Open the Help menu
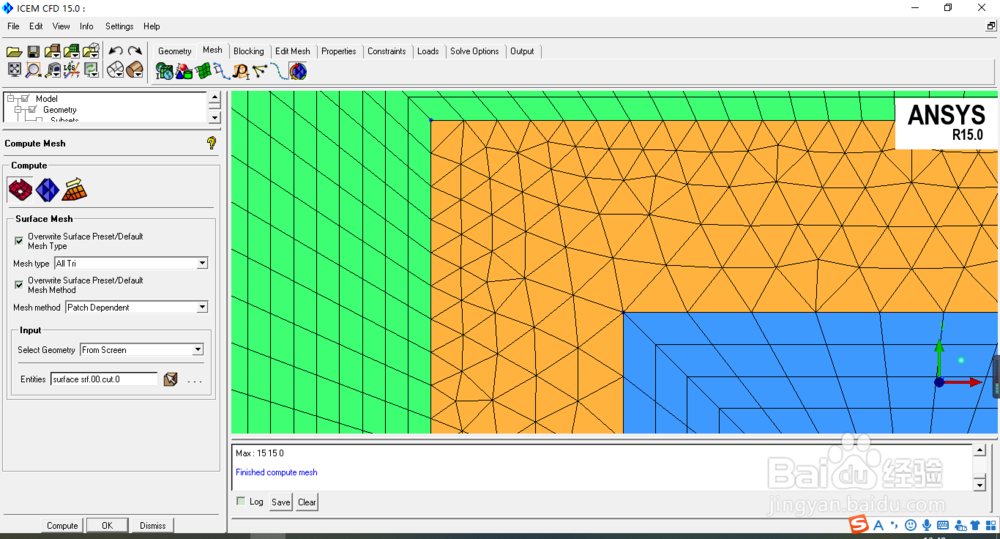Image resolution: width=1000 pixels, height=539 pixels. coord(151,26)
